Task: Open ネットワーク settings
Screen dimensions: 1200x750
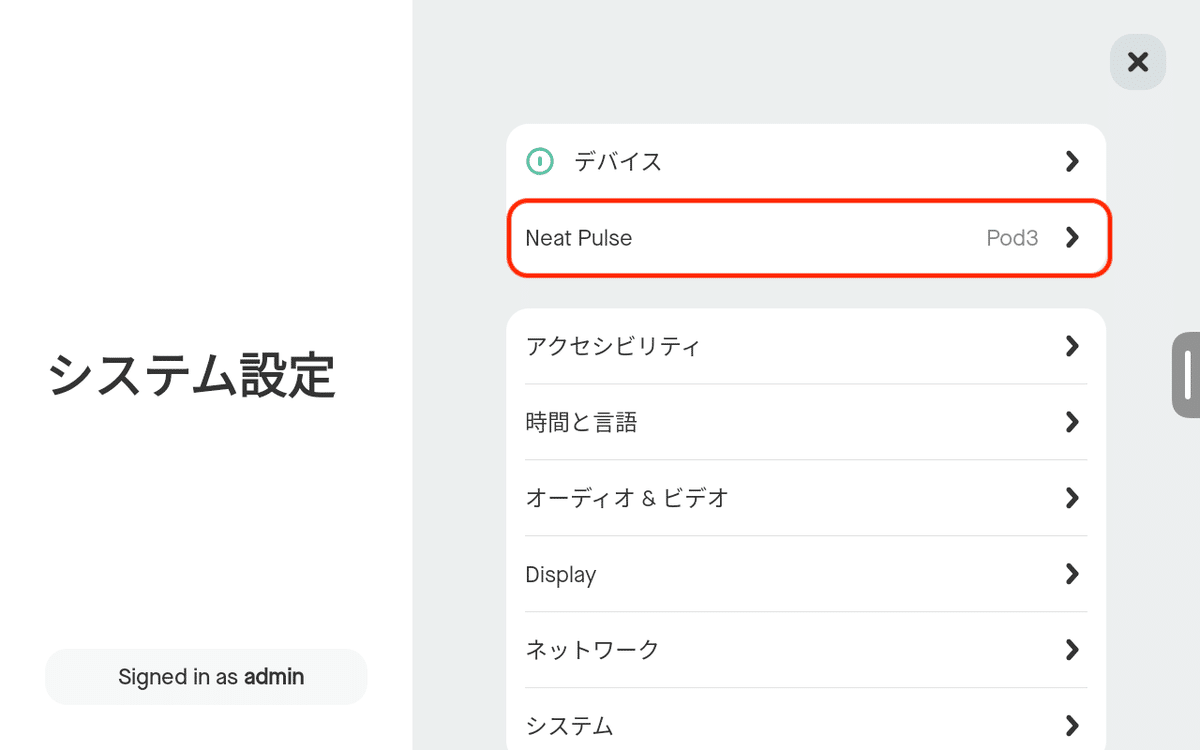Action: point(806,650)
